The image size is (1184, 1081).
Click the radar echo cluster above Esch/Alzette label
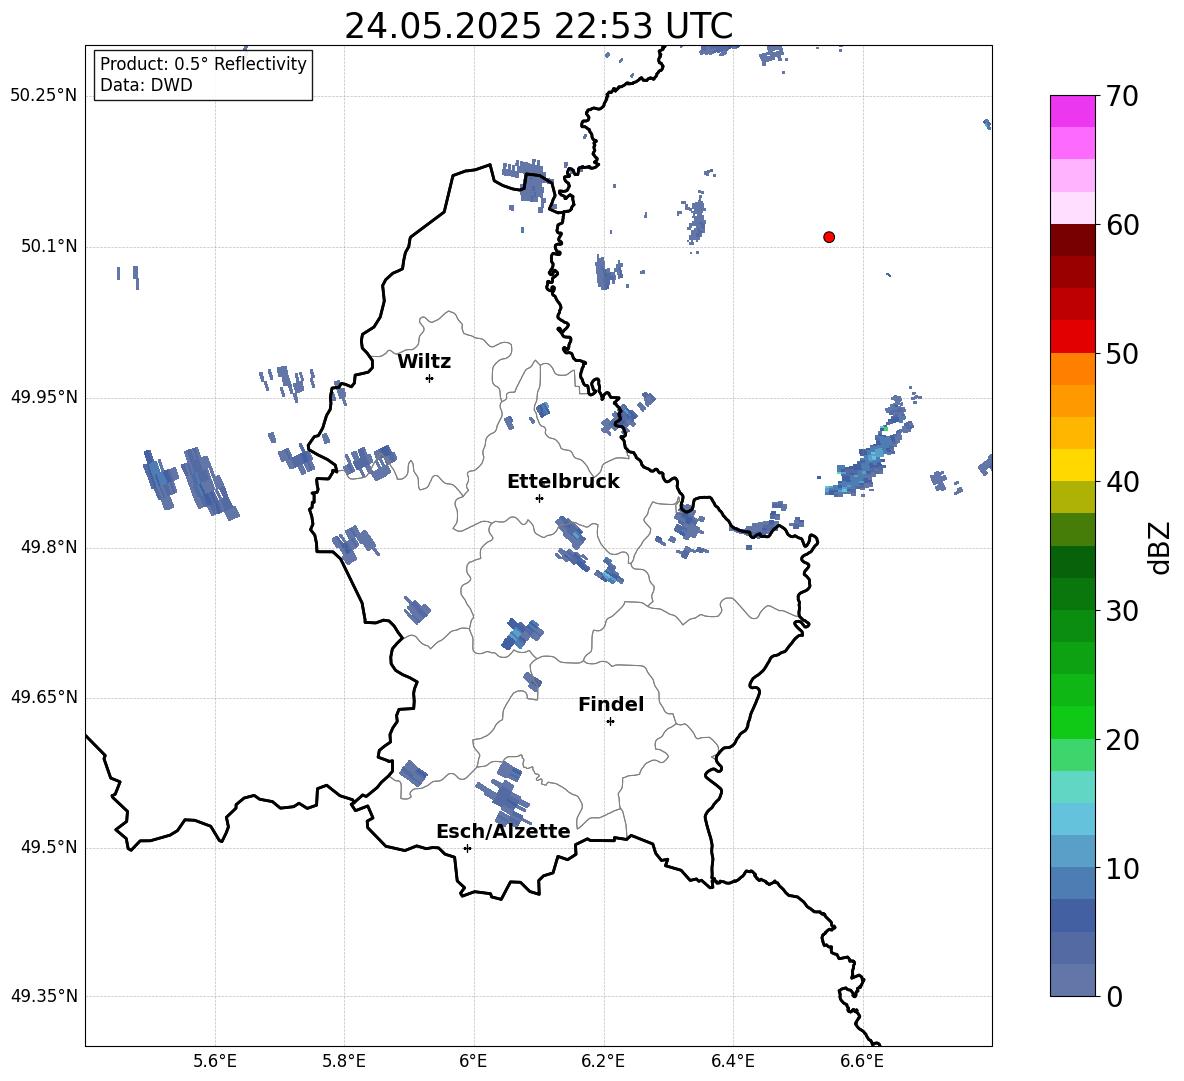[502, 794]
